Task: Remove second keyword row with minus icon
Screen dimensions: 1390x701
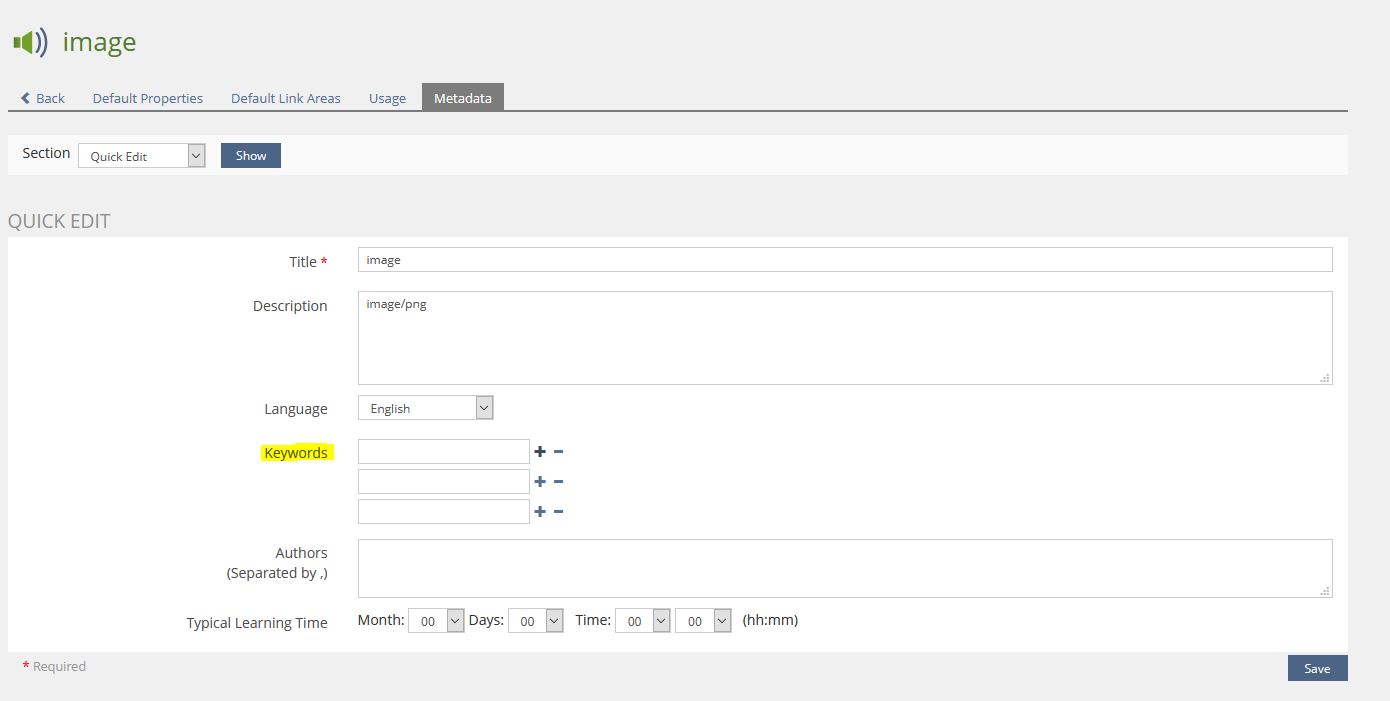Action: [x=558, y=482]
